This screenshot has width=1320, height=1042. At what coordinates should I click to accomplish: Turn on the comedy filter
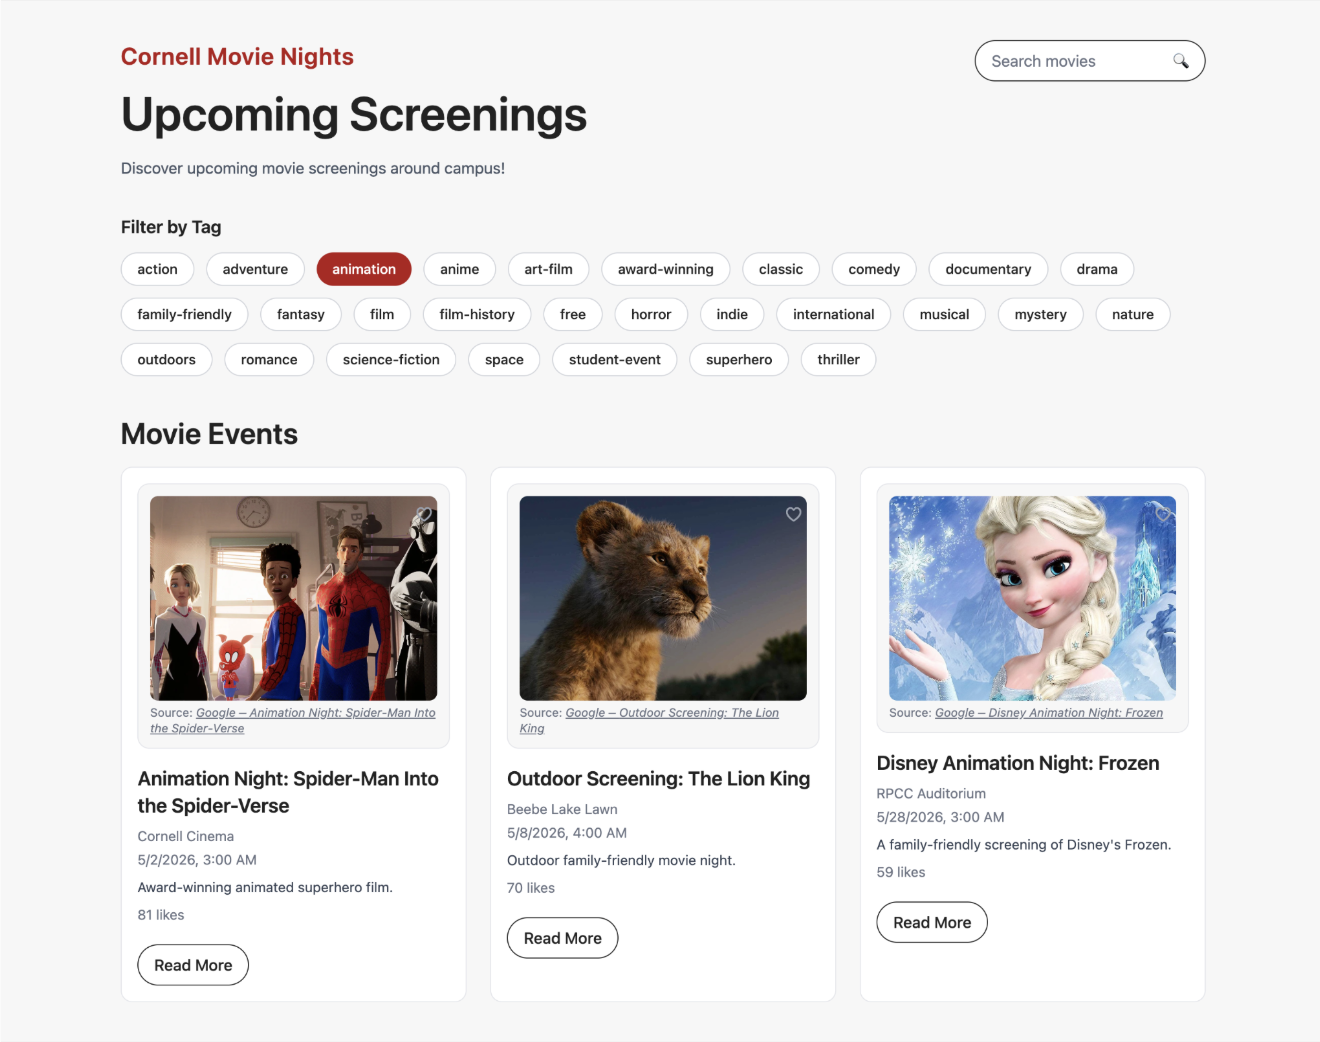point(874,269)
